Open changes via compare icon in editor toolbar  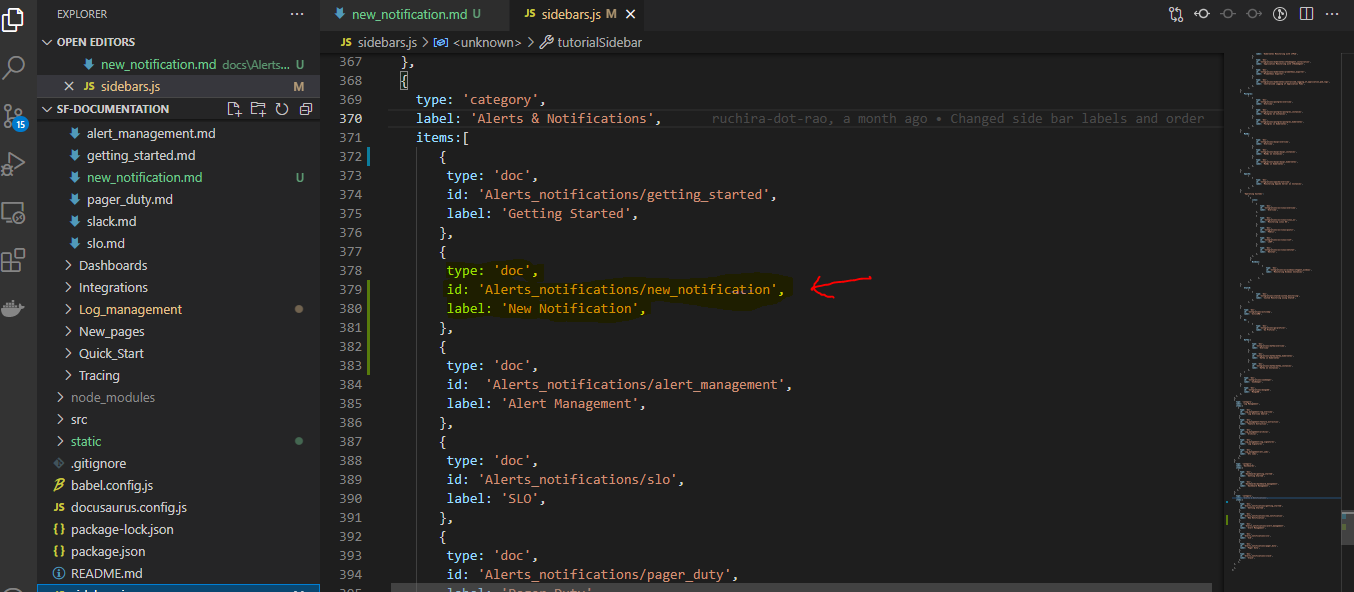pos(1176,14)
